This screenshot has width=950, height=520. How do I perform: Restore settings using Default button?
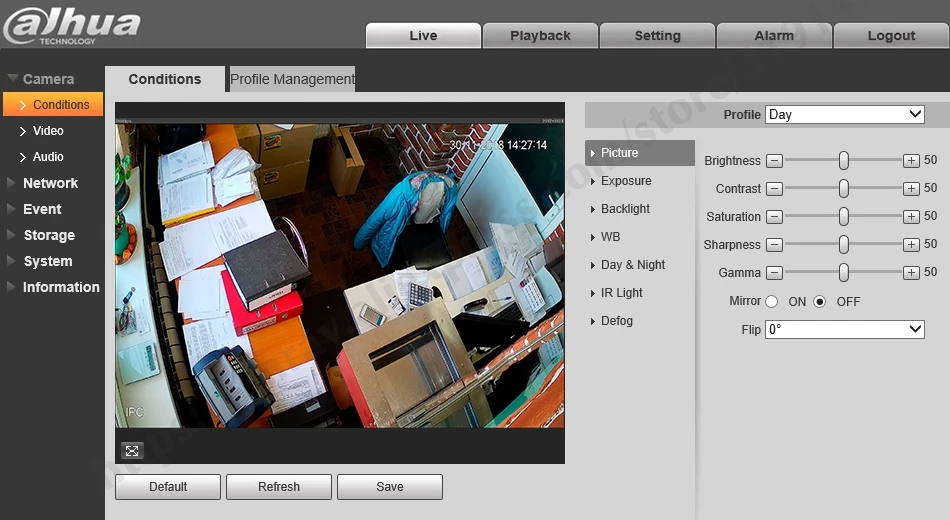[x=168, y=487]
